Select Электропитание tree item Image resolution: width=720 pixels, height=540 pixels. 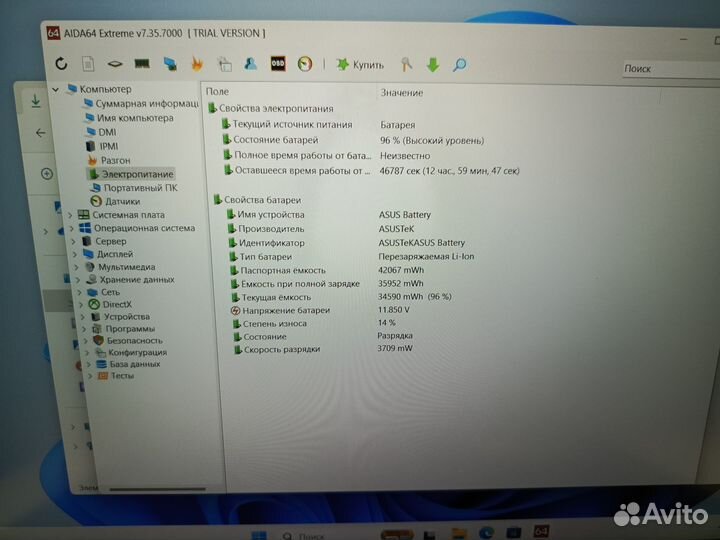[131, 174]
